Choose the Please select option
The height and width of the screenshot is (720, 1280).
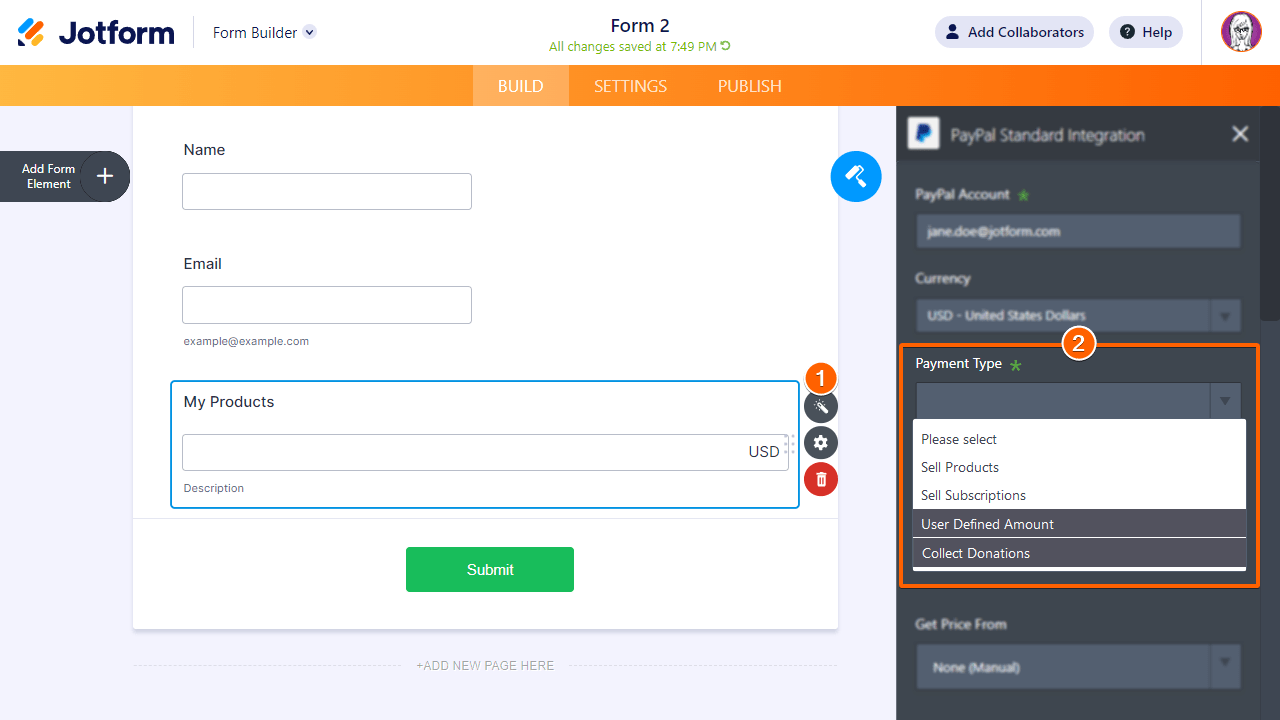pyautogui.click(x=1079, y=439)
